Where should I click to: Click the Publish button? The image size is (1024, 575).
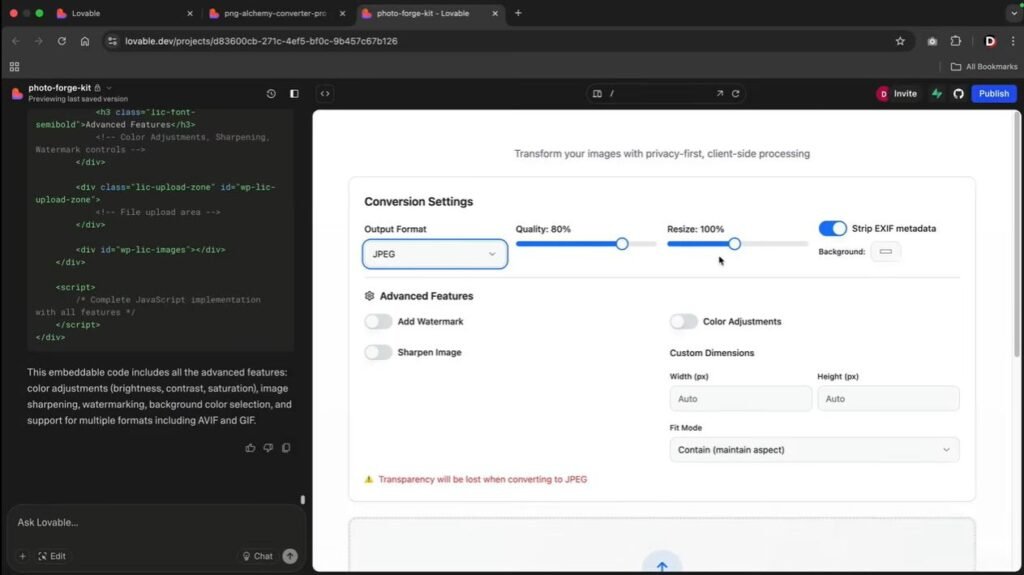[993, 93]
